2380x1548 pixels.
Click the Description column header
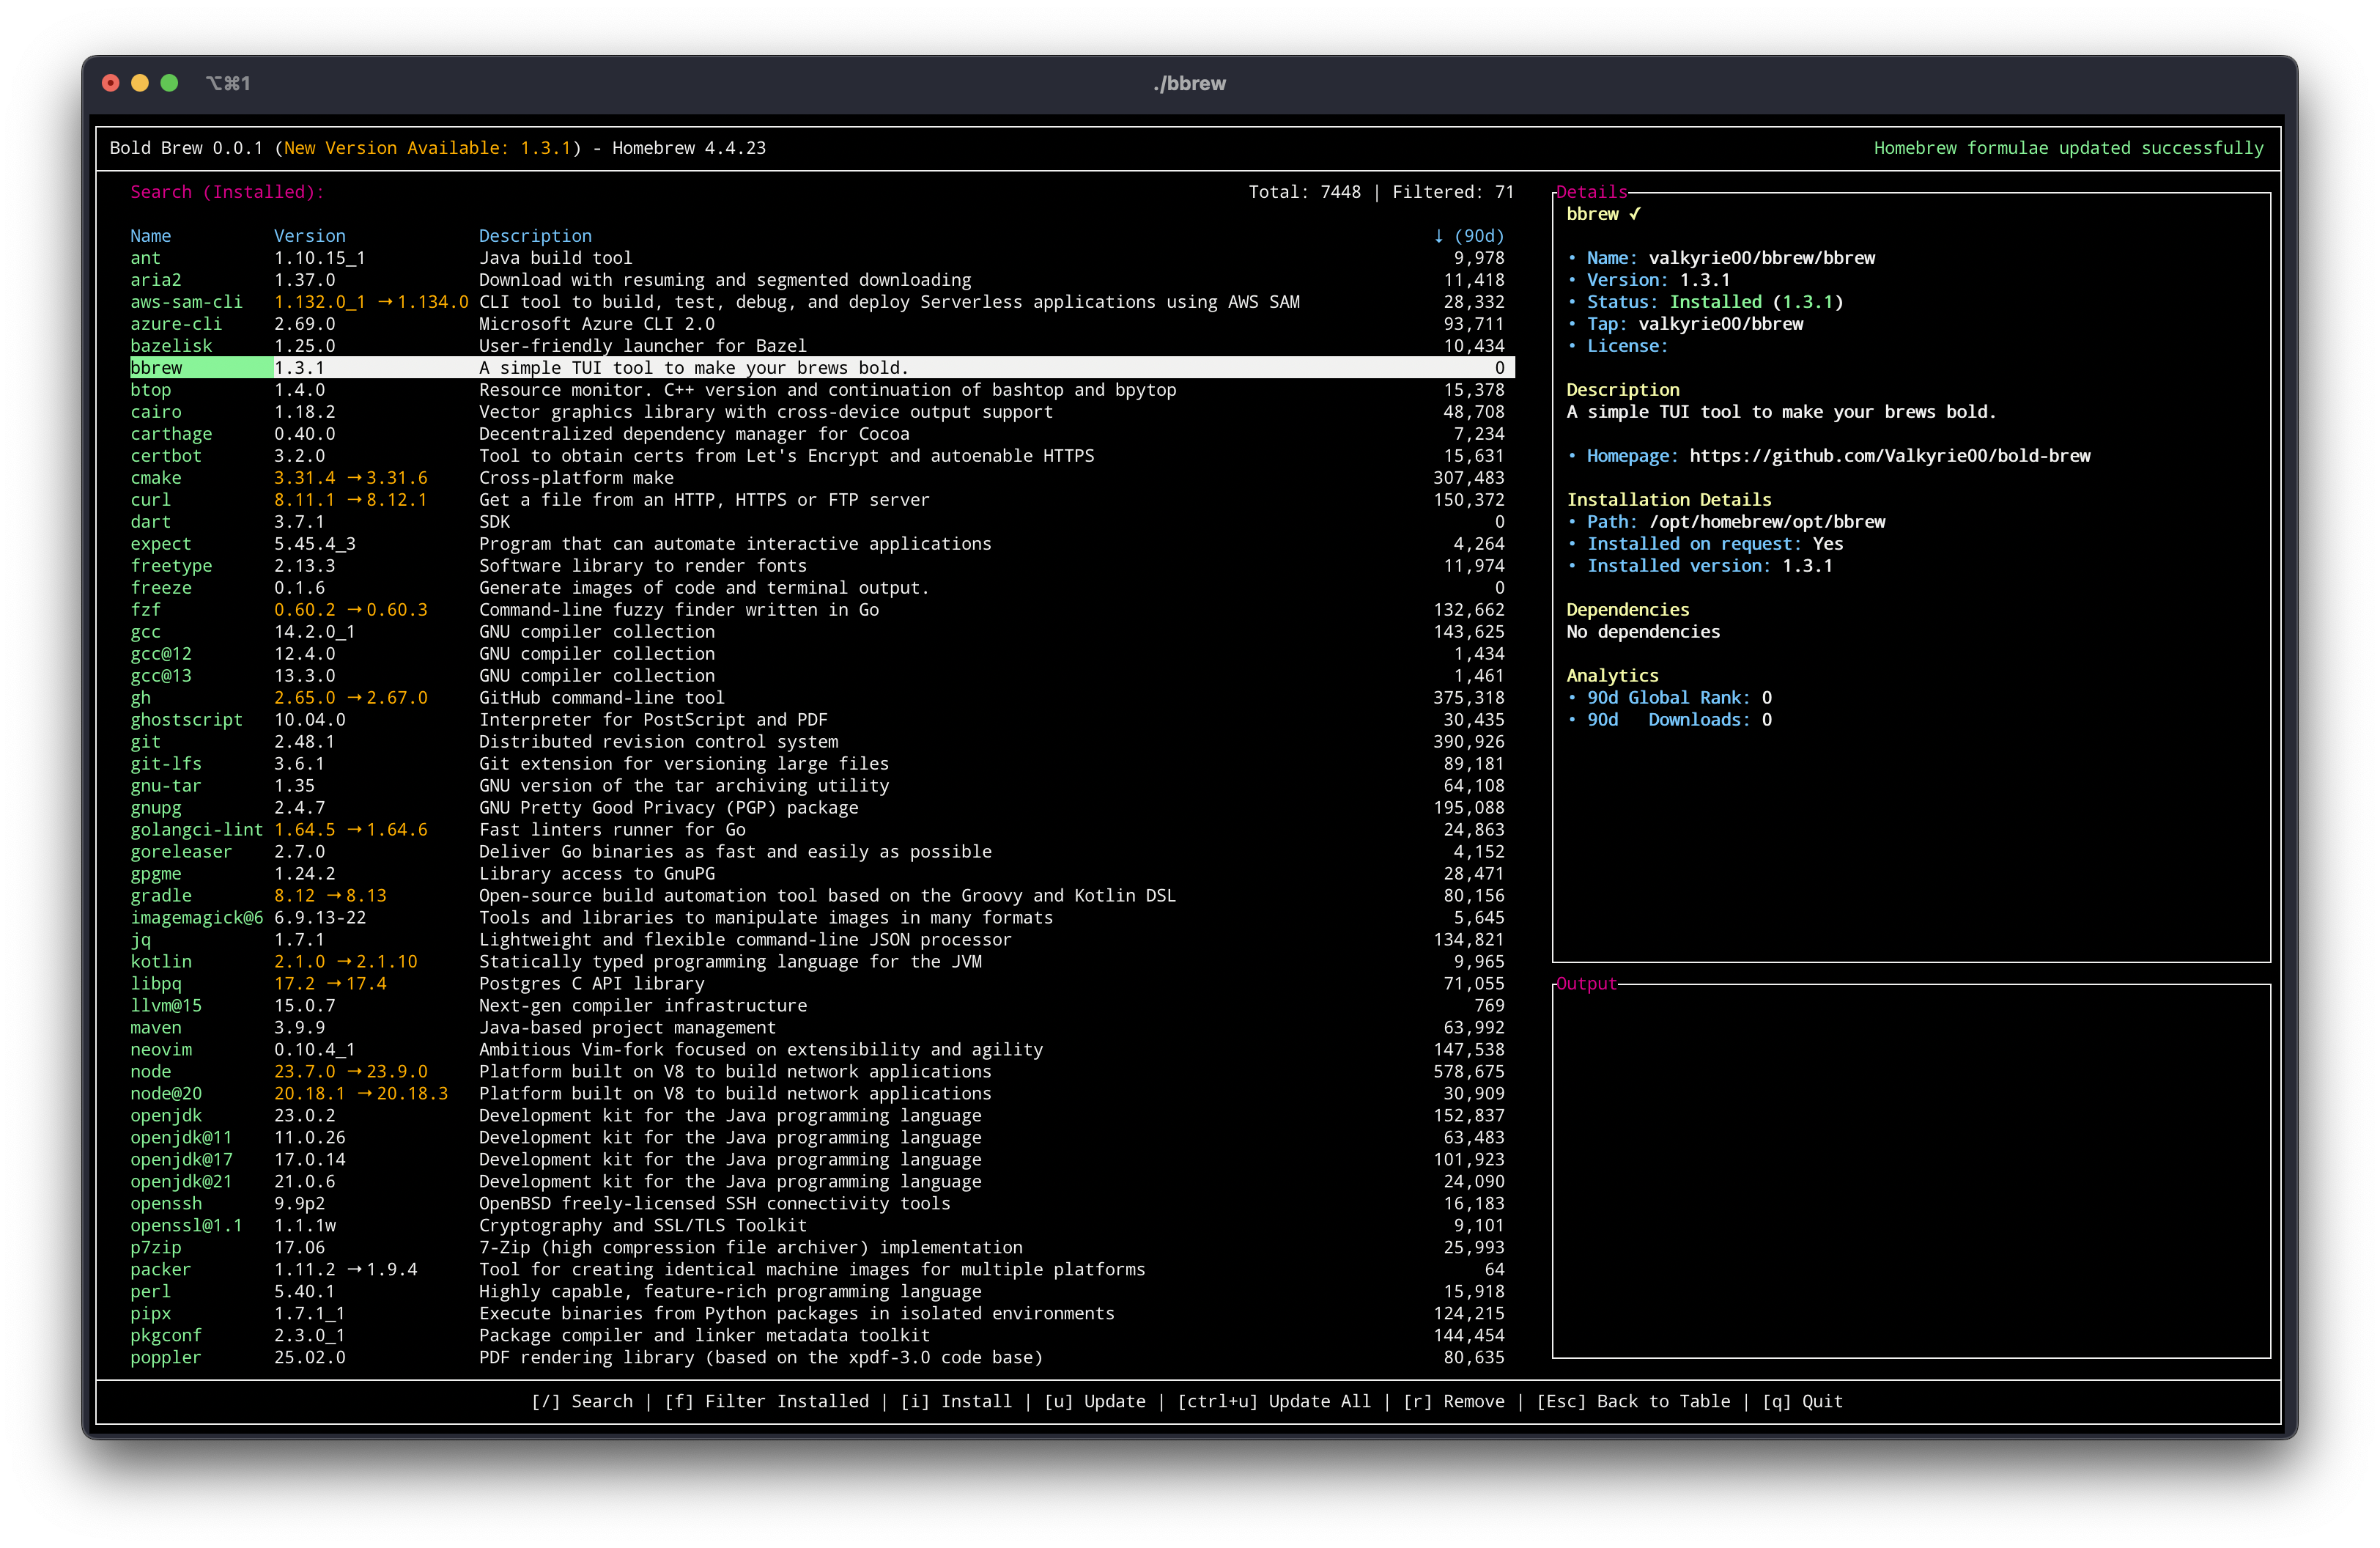click(535, 236)
